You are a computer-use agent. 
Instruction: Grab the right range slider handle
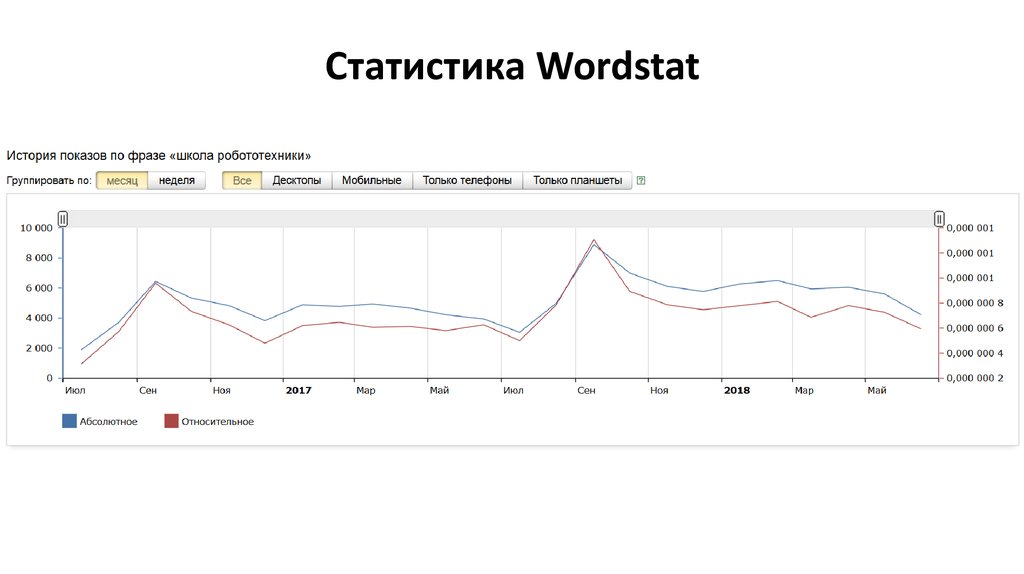point(938,219)
